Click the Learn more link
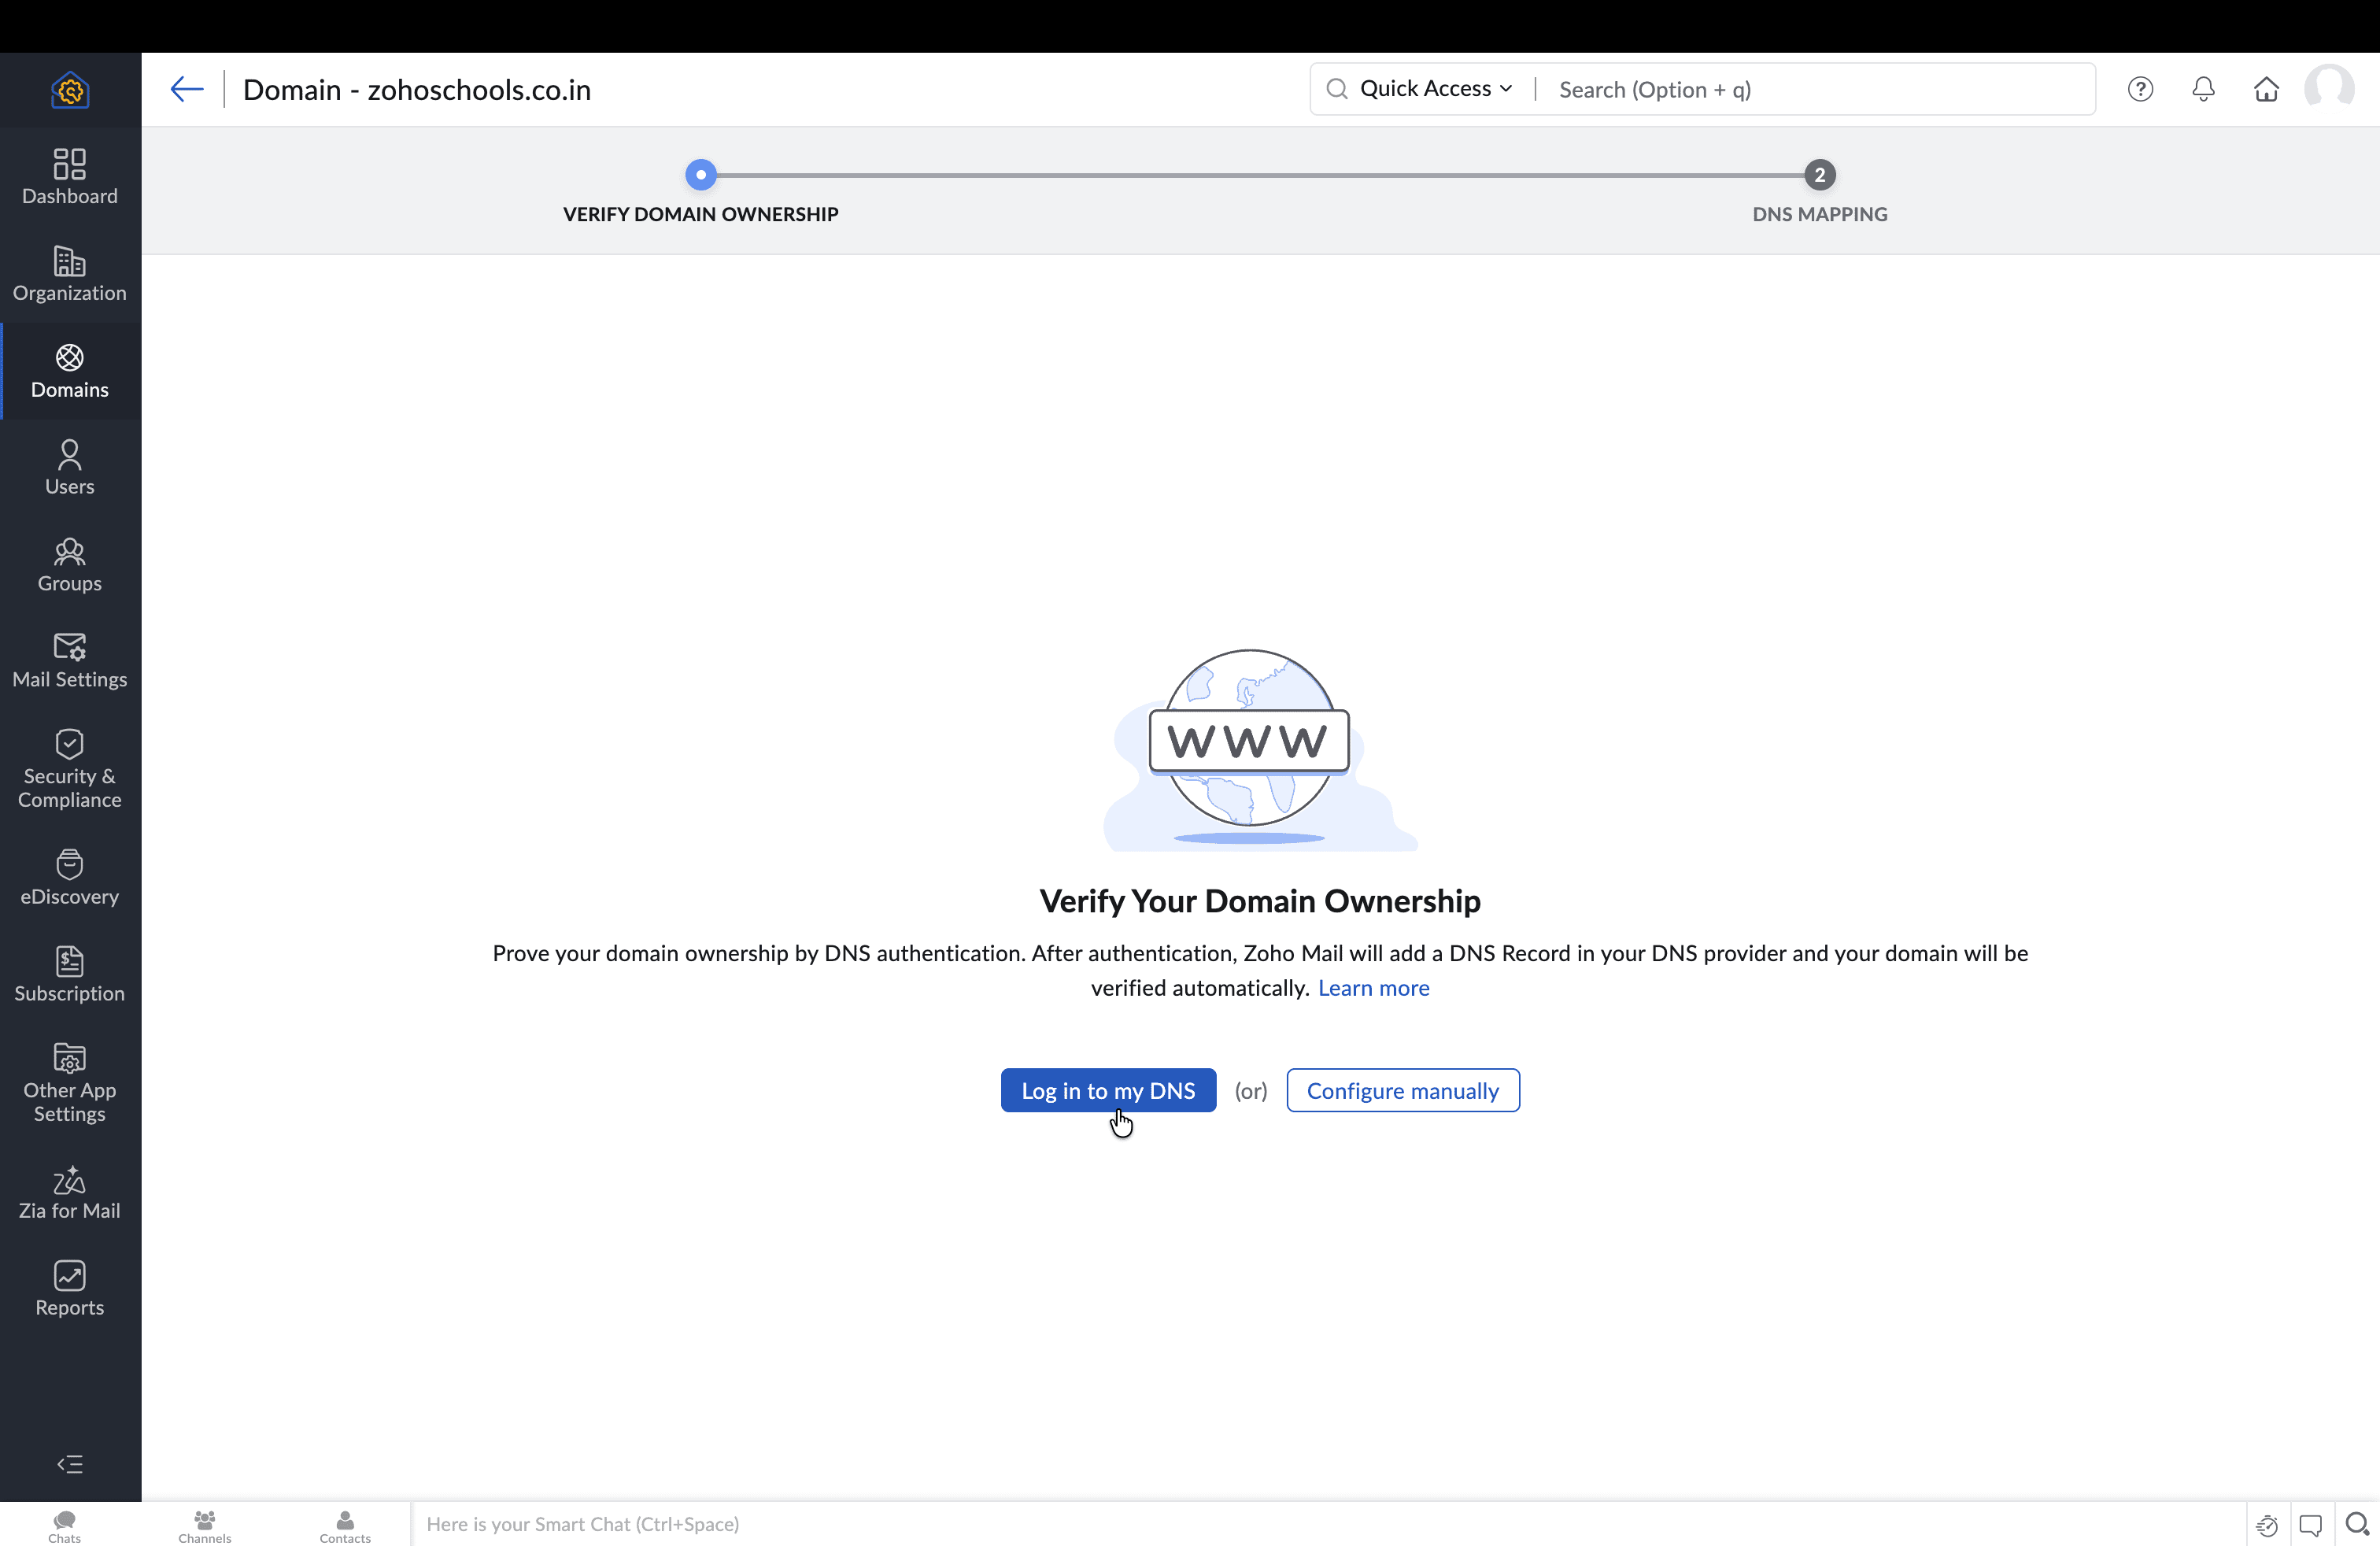Image resolution: width=2380 pixels, height=1546 pixels. point(1373,988)
